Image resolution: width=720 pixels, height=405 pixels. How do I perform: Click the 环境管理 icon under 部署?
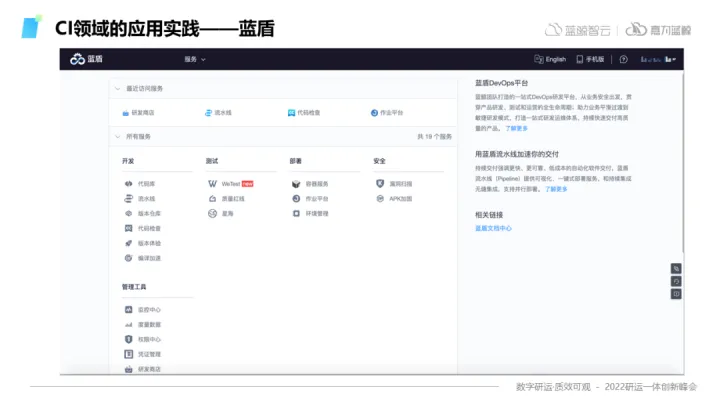click(x=296, y=214)
